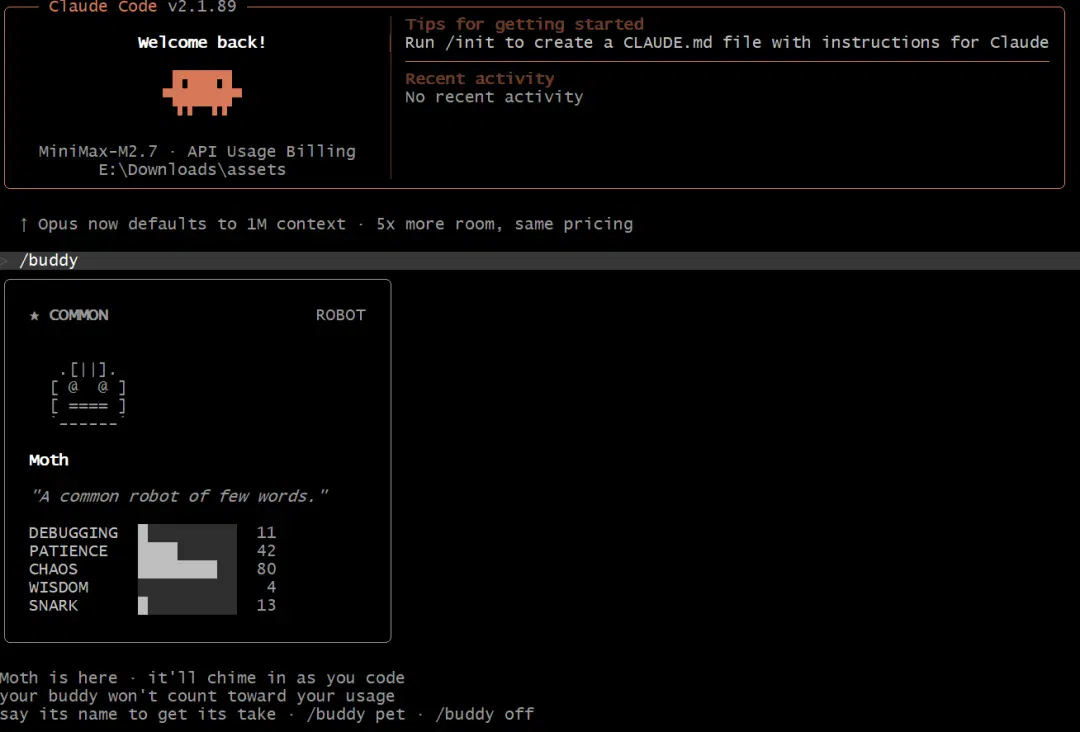The height and width of the screenshot is (732, 1080).
Task: Click the up arrow before Opus notice
Action: pos(23,224)
